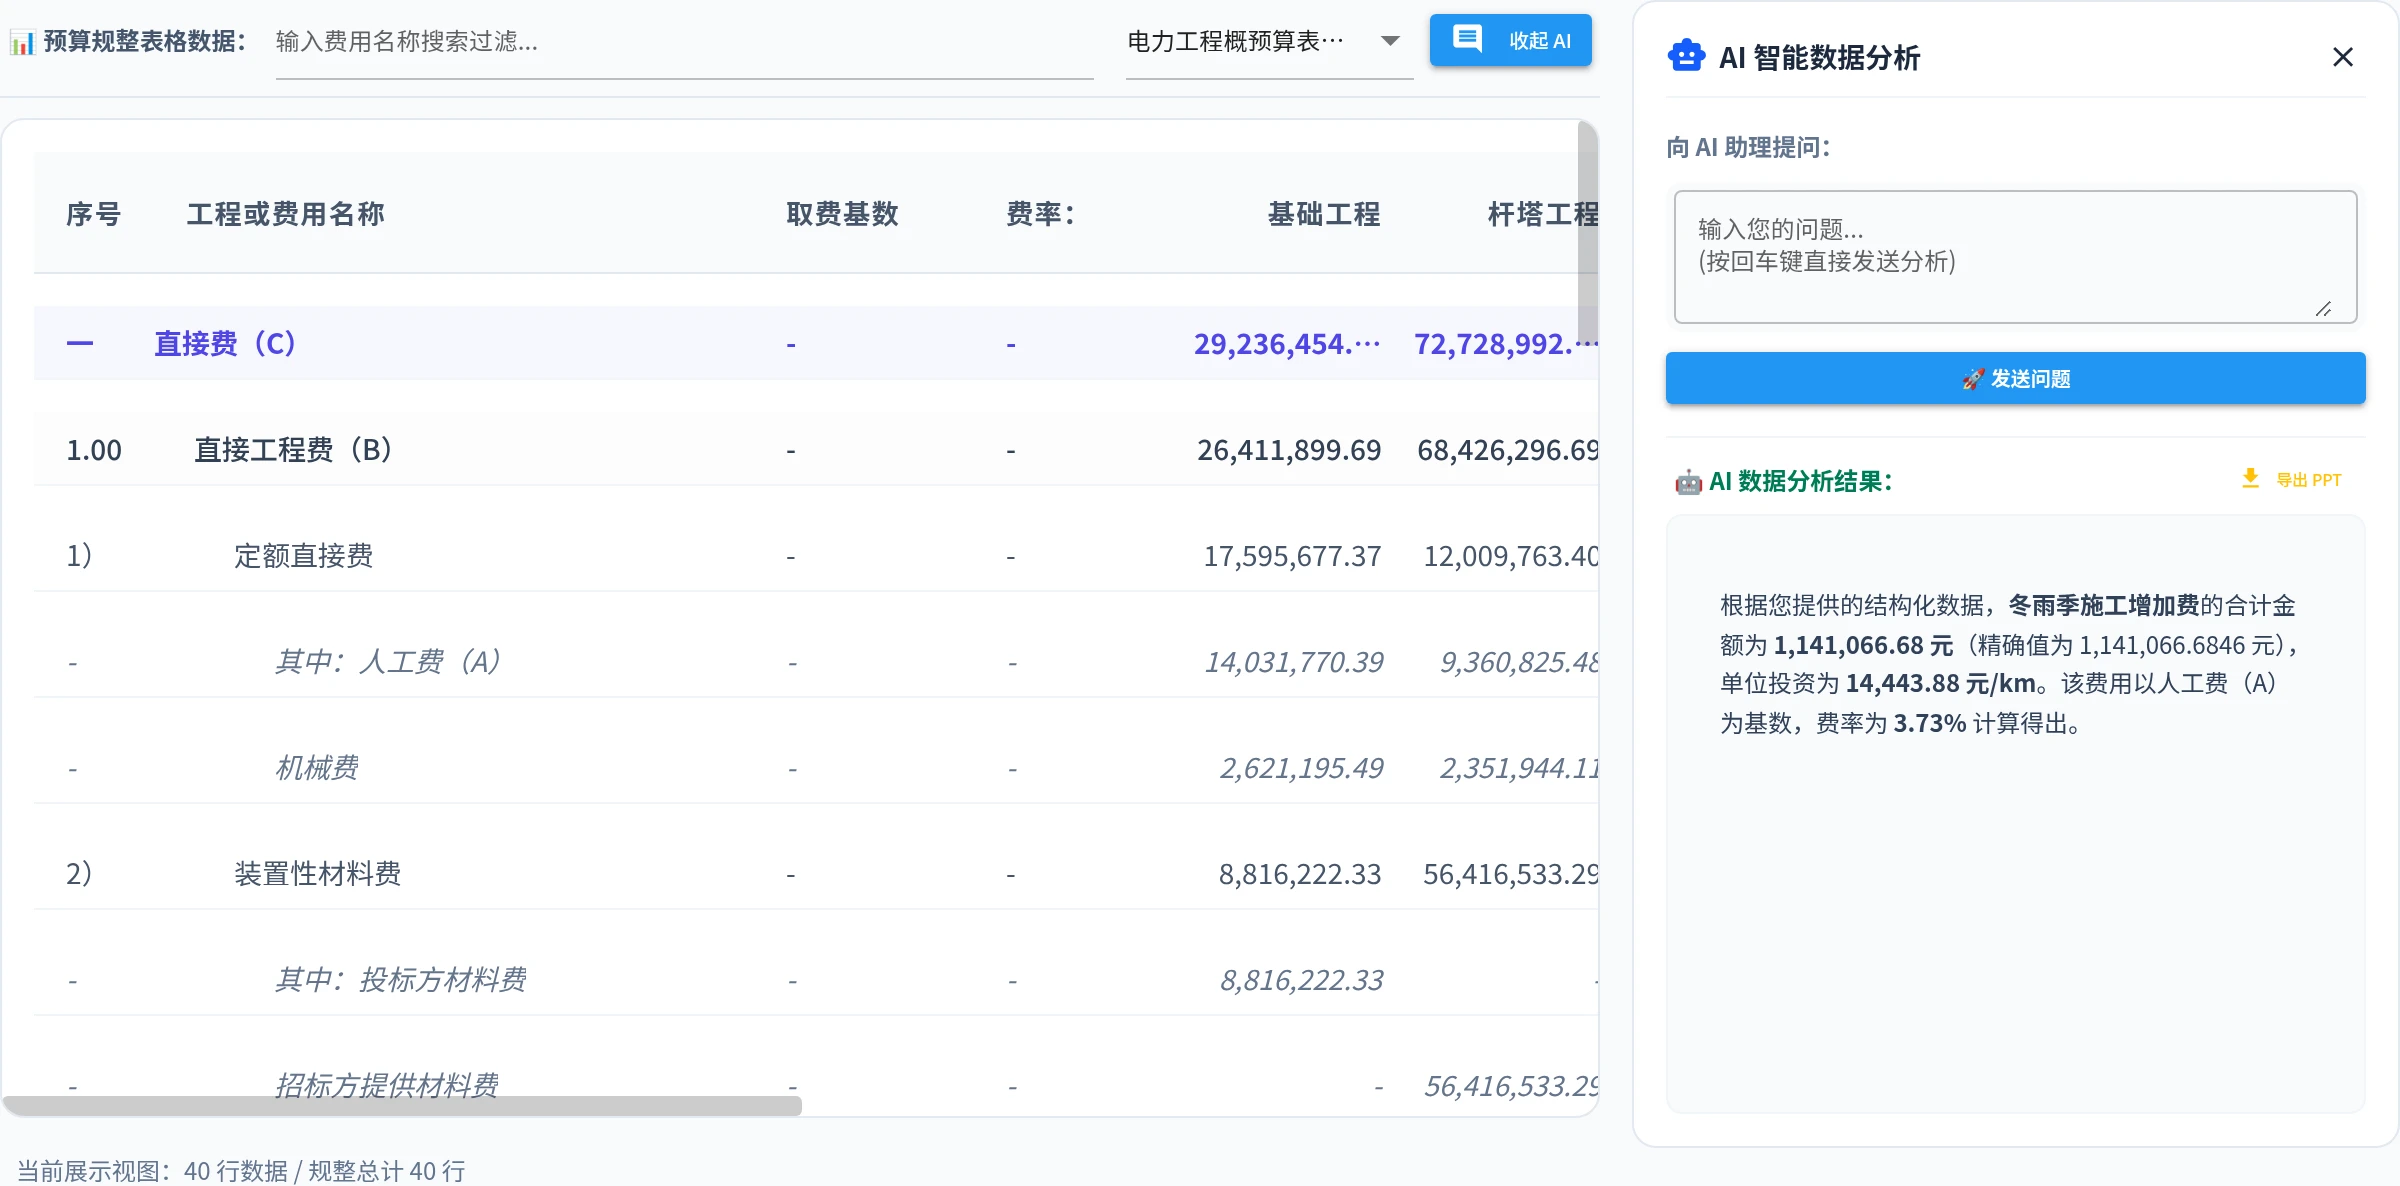Click the value 17,595,677.37
The image size is (2400, 1186).
[x=1292, y=556]
